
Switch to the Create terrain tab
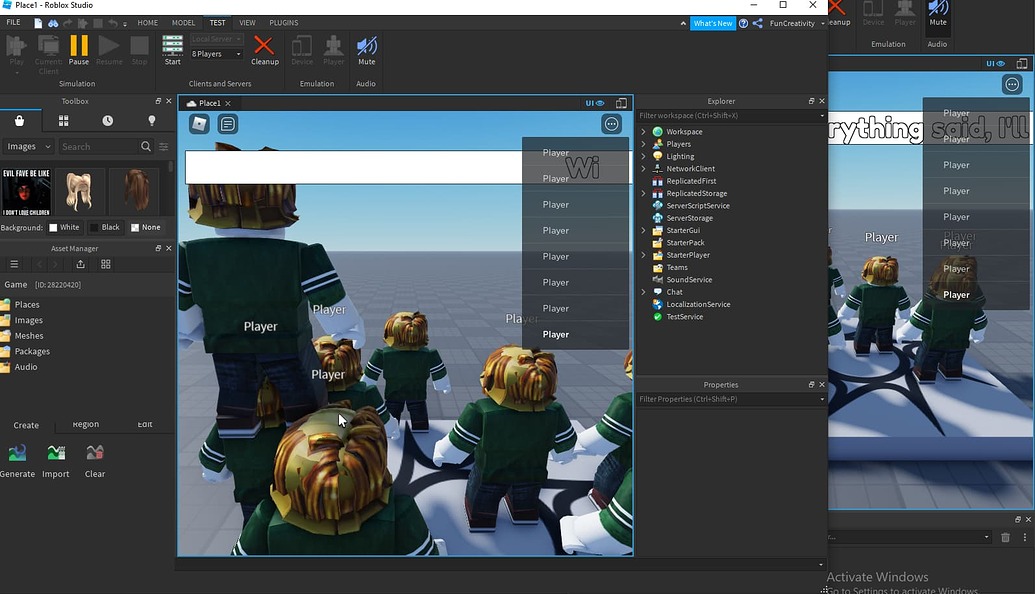click(x=26, y=425)
